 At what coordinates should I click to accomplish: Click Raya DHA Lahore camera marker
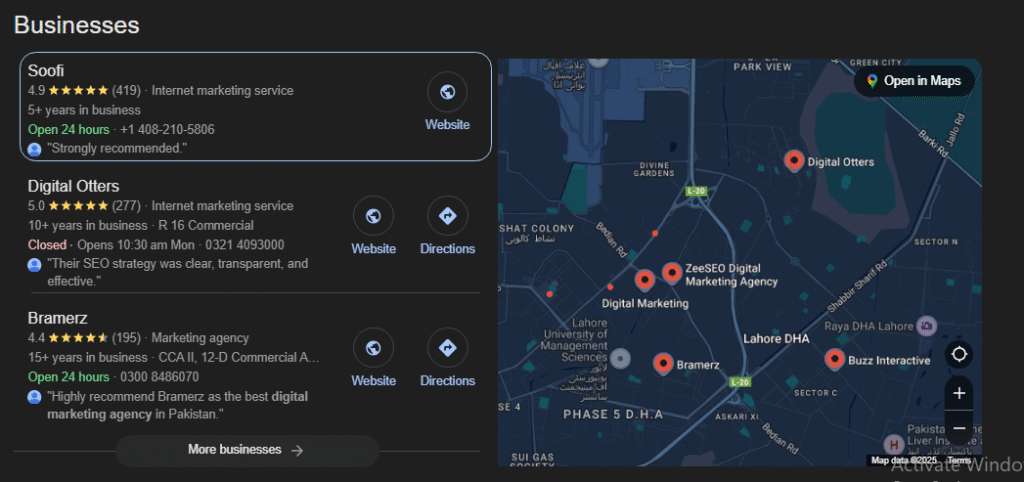(926, 325)
